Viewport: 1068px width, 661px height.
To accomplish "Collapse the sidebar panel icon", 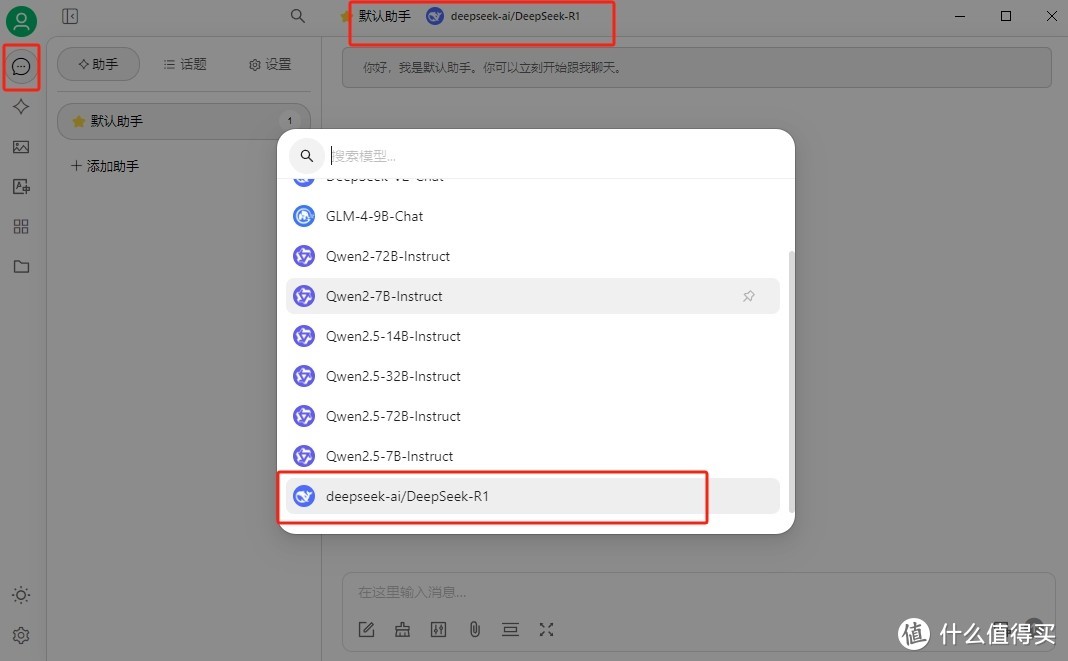I will [x=70, y=16].
